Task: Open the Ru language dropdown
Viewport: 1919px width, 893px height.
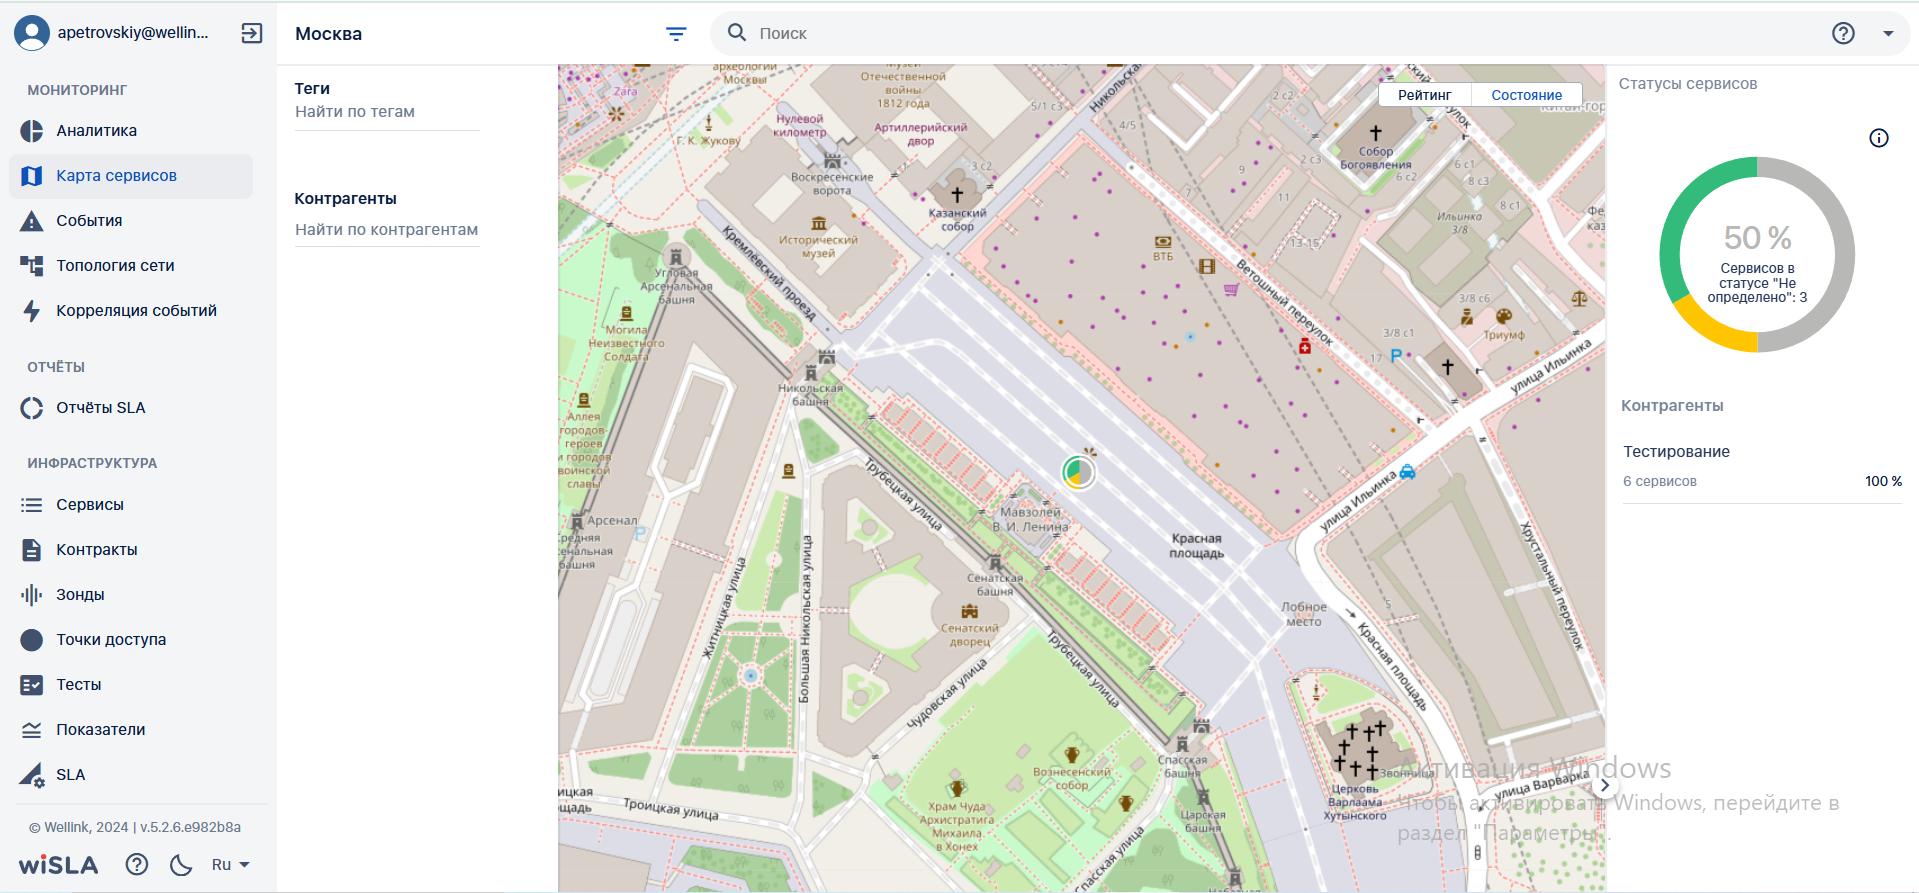Action: [x=230, y=864]
